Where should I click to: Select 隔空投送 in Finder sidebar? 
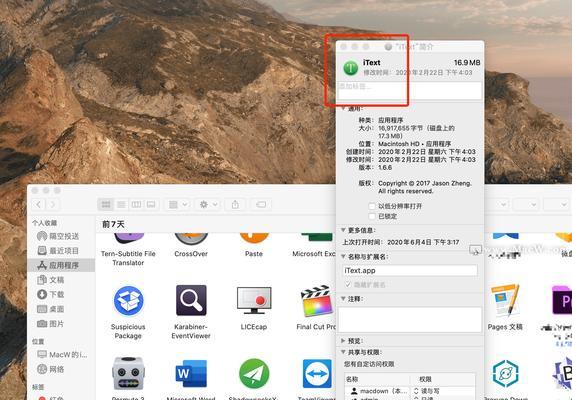coord(61,236)
